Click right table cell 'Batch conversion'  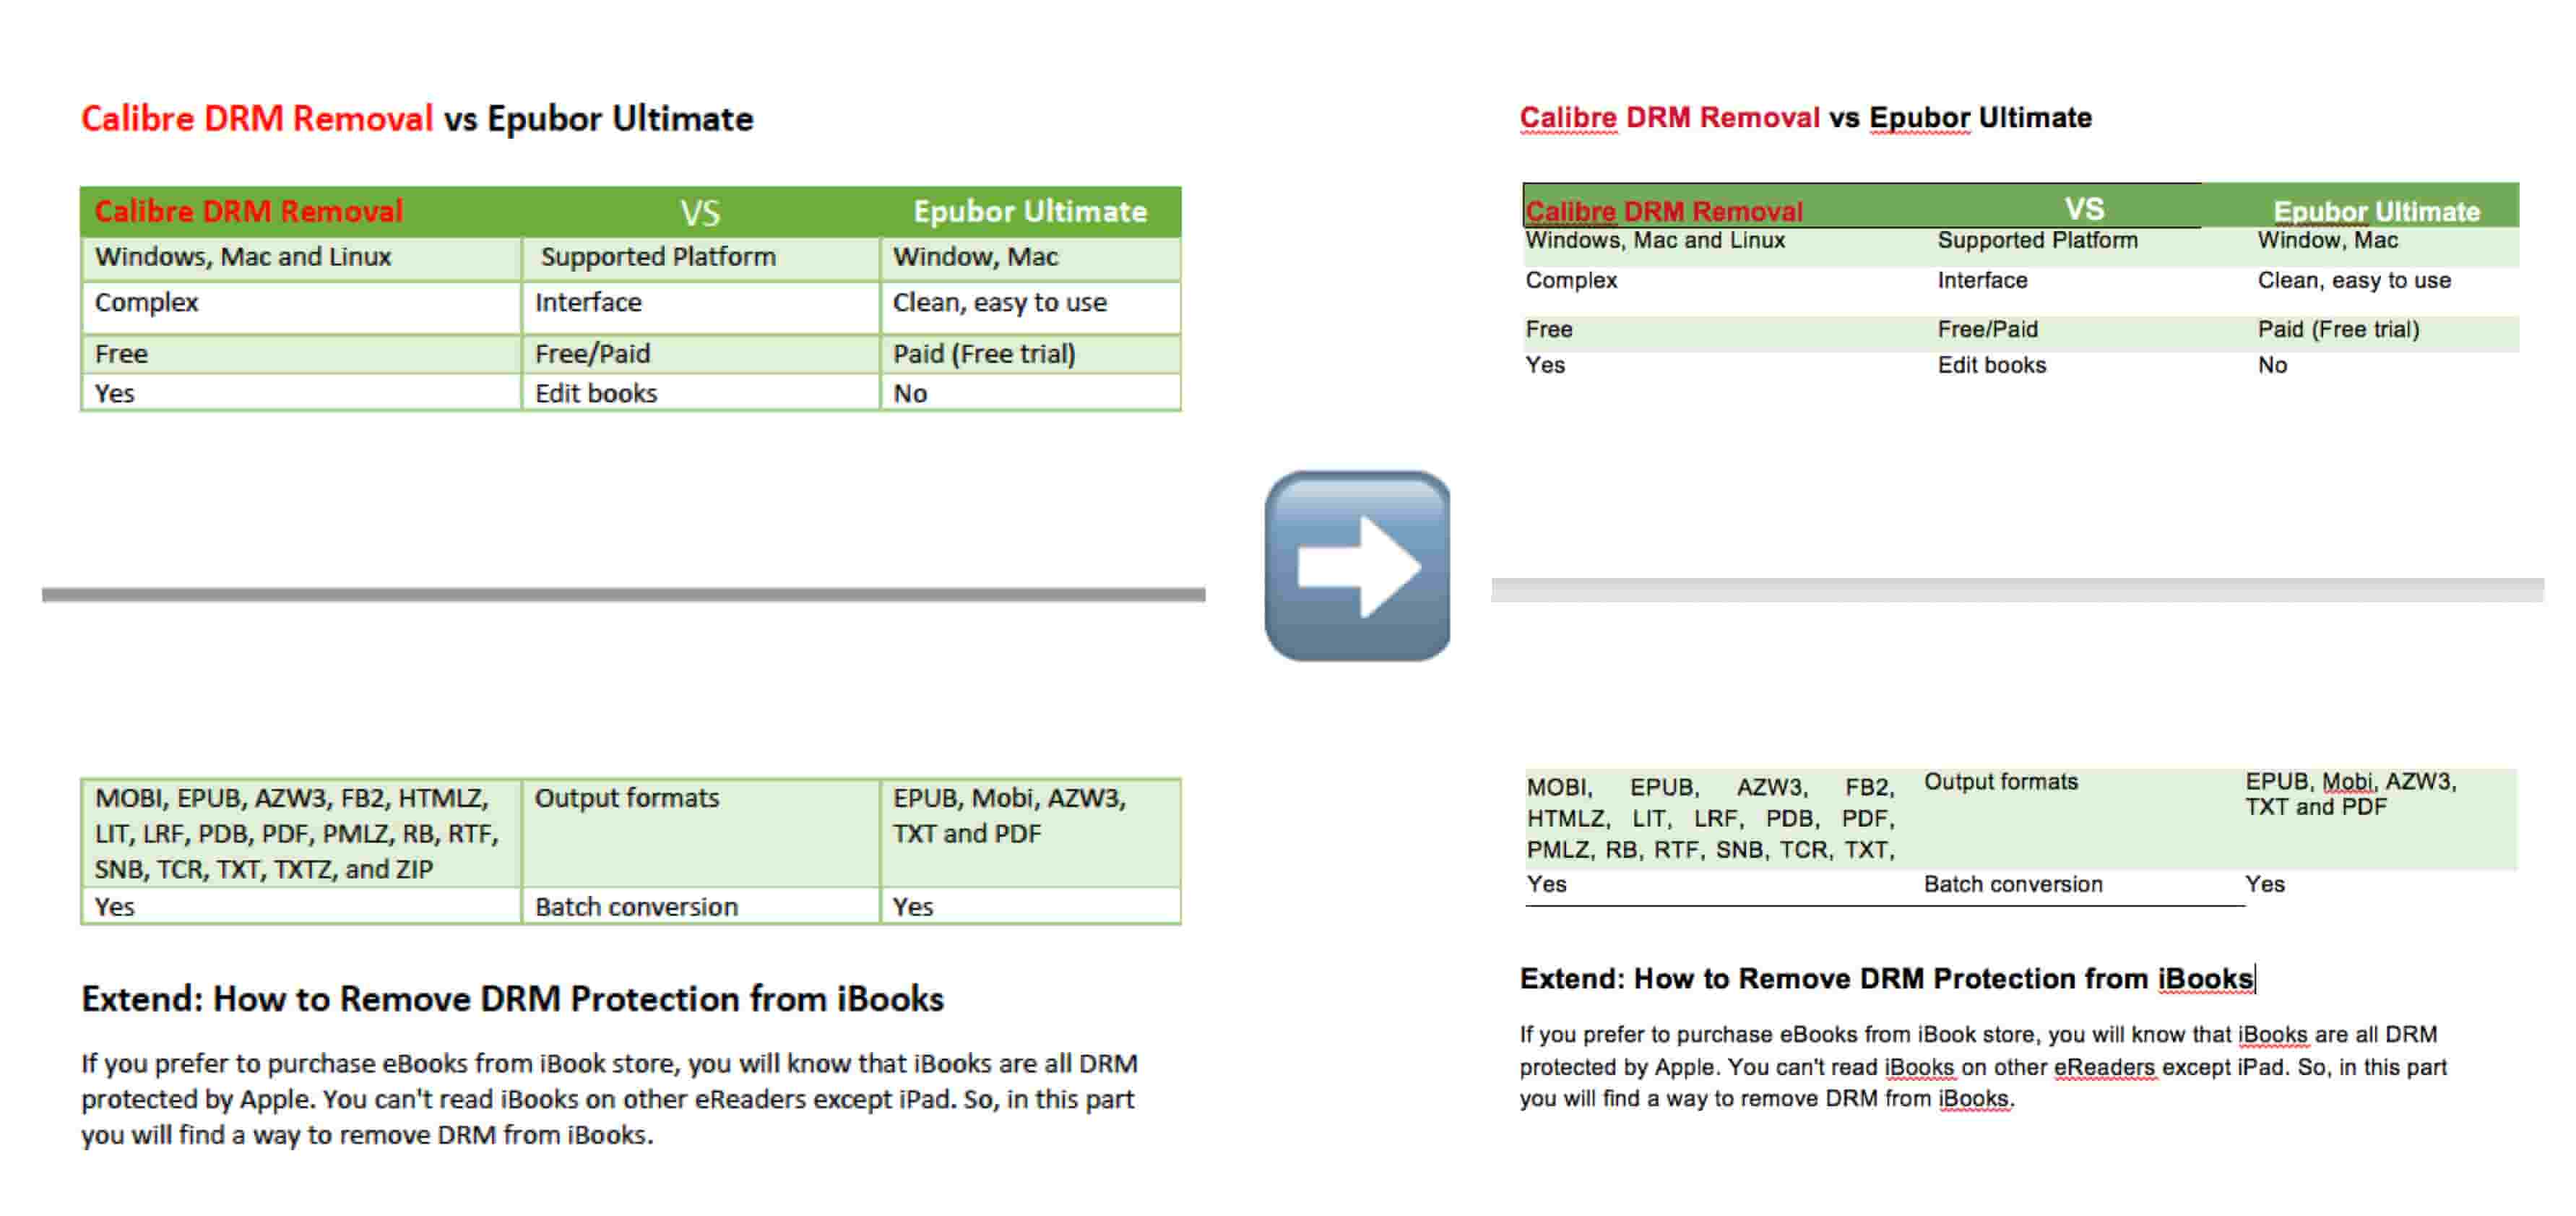[2013, 884]
